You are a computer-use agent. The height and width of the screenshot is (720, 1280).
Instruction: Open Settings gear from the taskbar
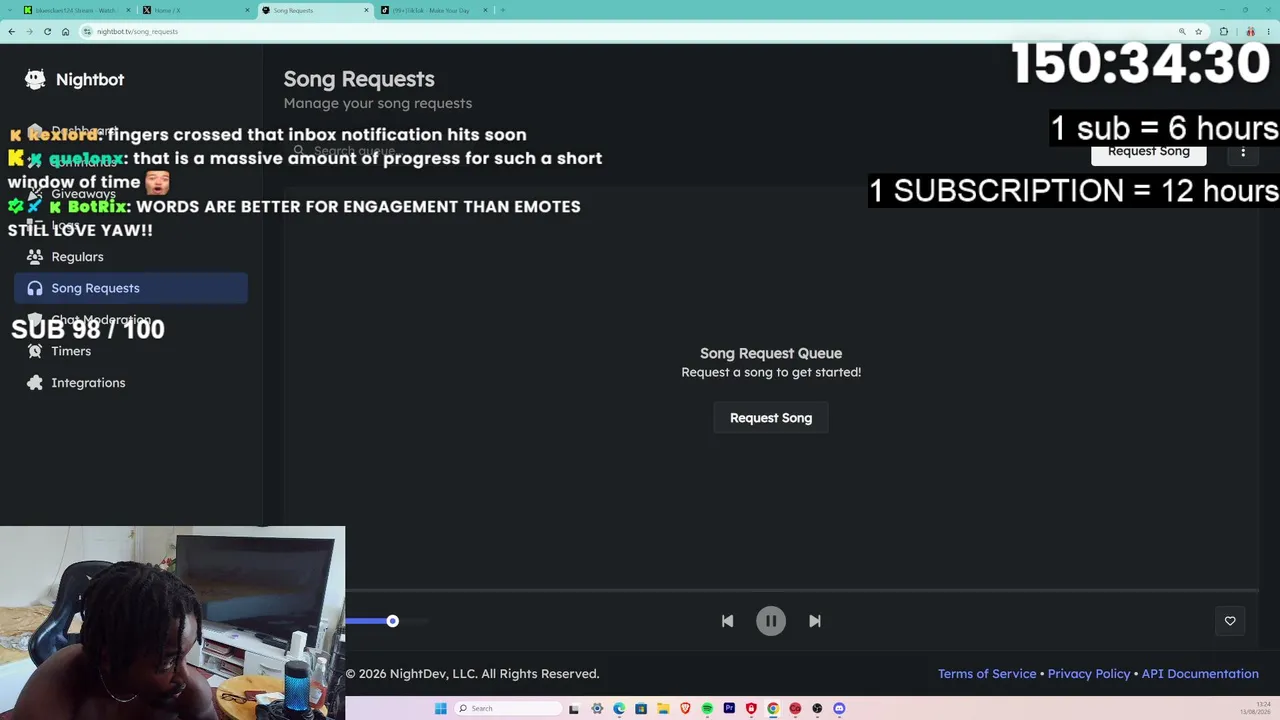point(597,709)
